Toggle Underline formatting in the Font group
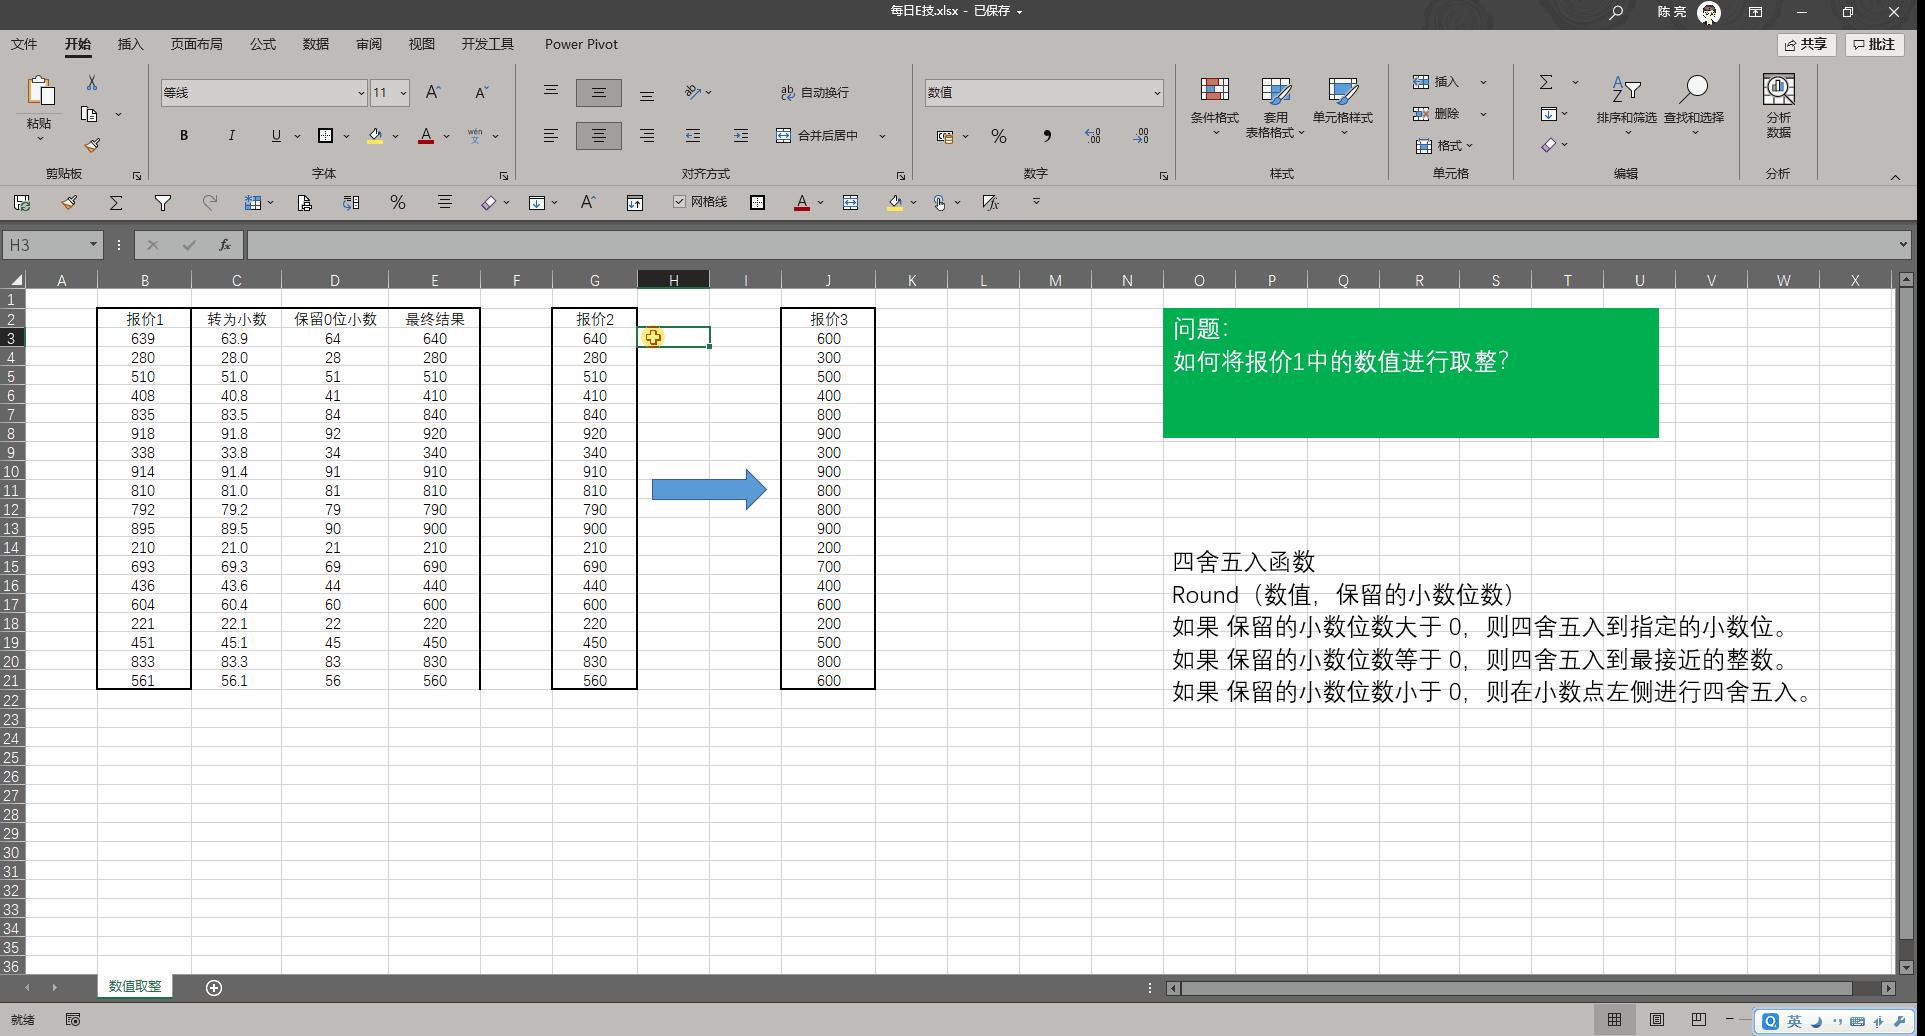The width and height of the screenshot is (1925, 1036). 275,135
